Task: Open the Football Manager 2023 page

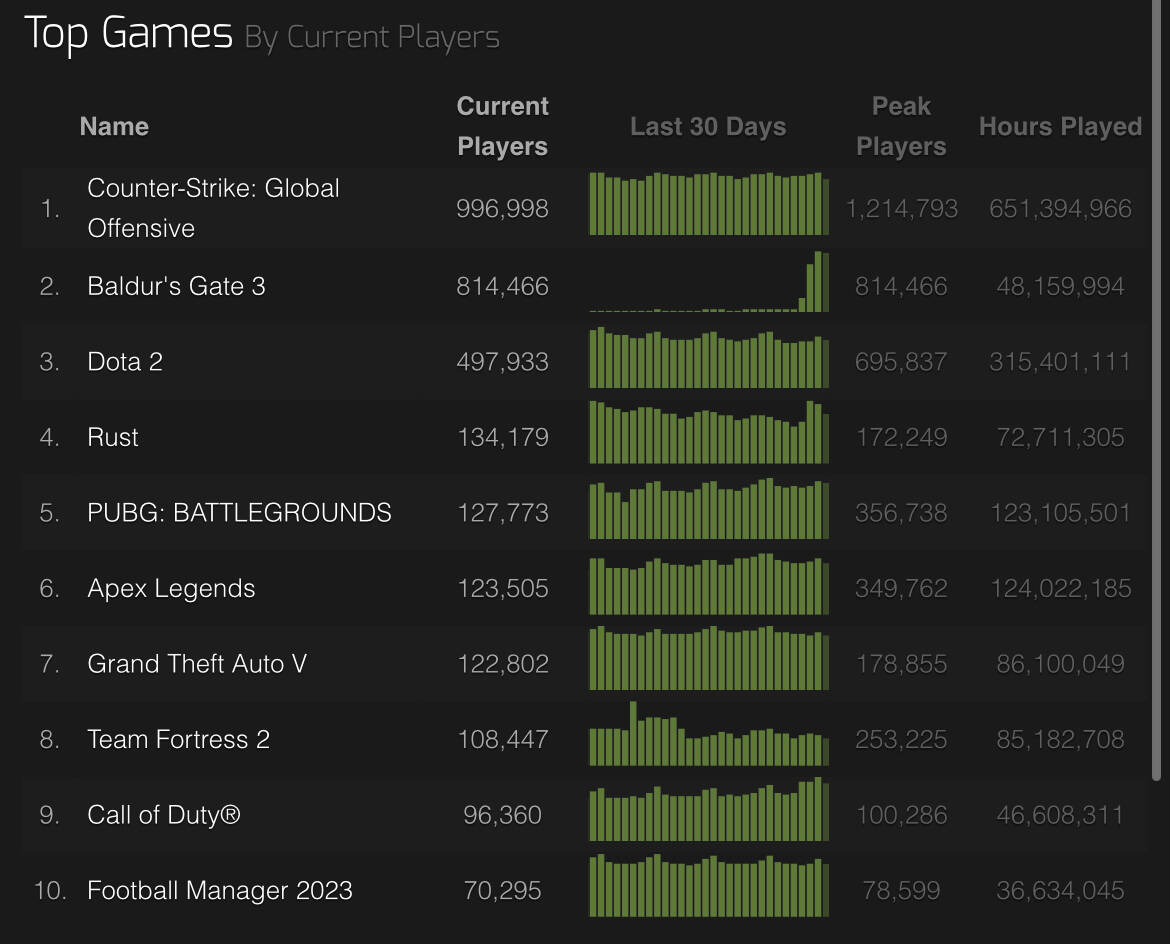Action: click(x=219, y=890)
